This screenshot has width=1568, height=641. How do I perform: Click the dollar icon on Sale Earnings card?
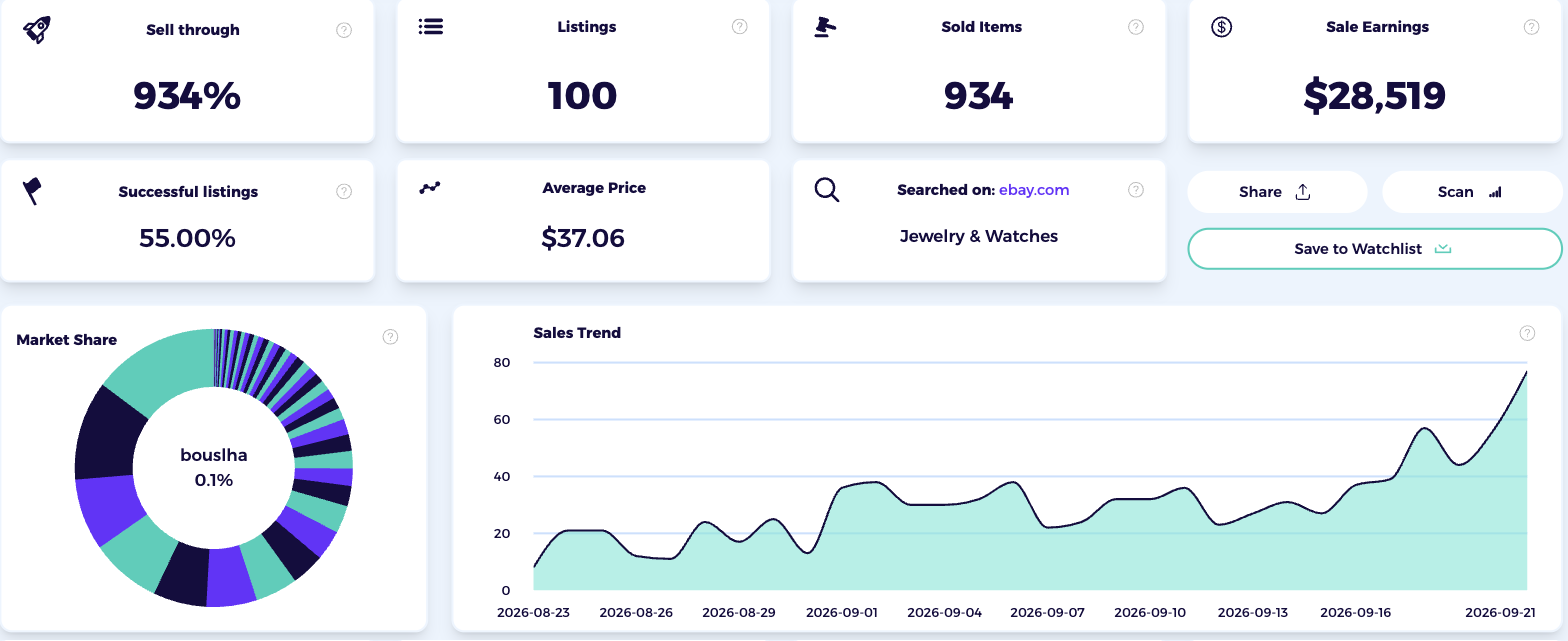(1221, 27)
